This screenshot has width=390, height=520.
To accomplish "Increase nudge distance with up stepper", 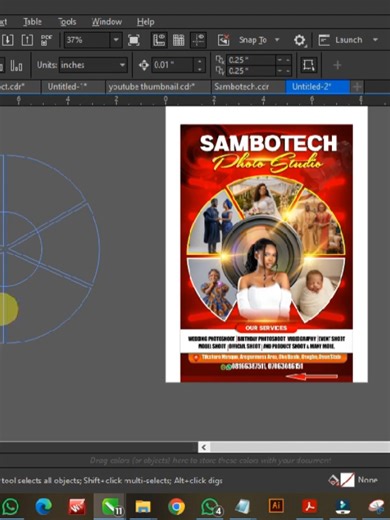I will click(x=199, y=61).
